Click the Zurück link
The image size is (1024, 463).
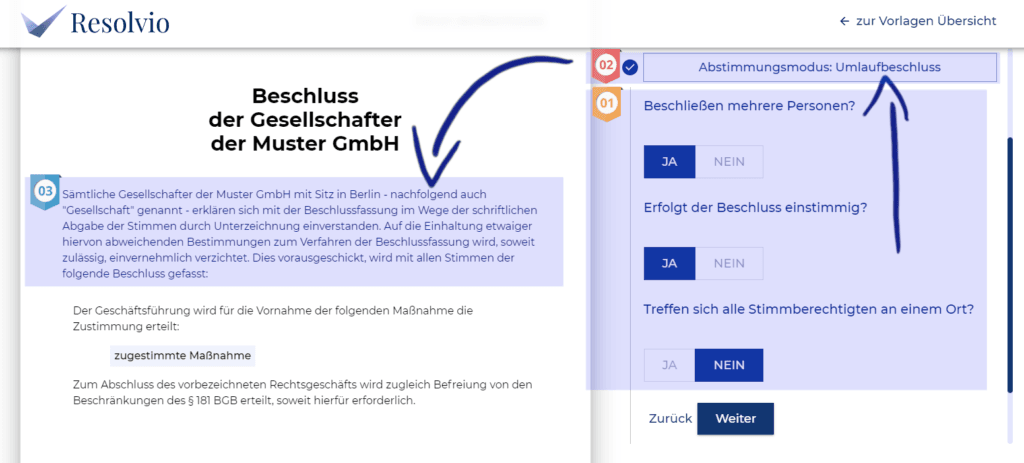click(670, 419)
